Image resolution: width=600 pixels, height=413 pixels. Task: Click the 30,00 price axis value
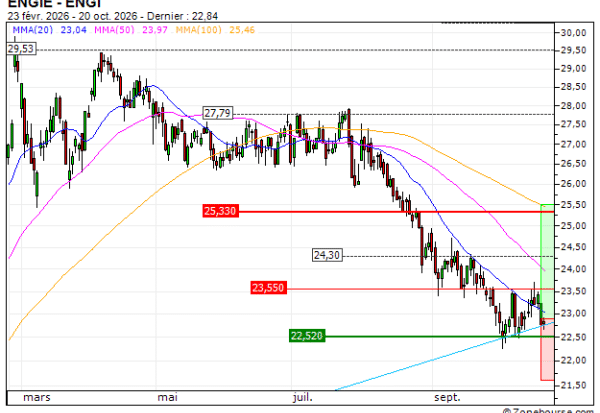tap(573, 33)
